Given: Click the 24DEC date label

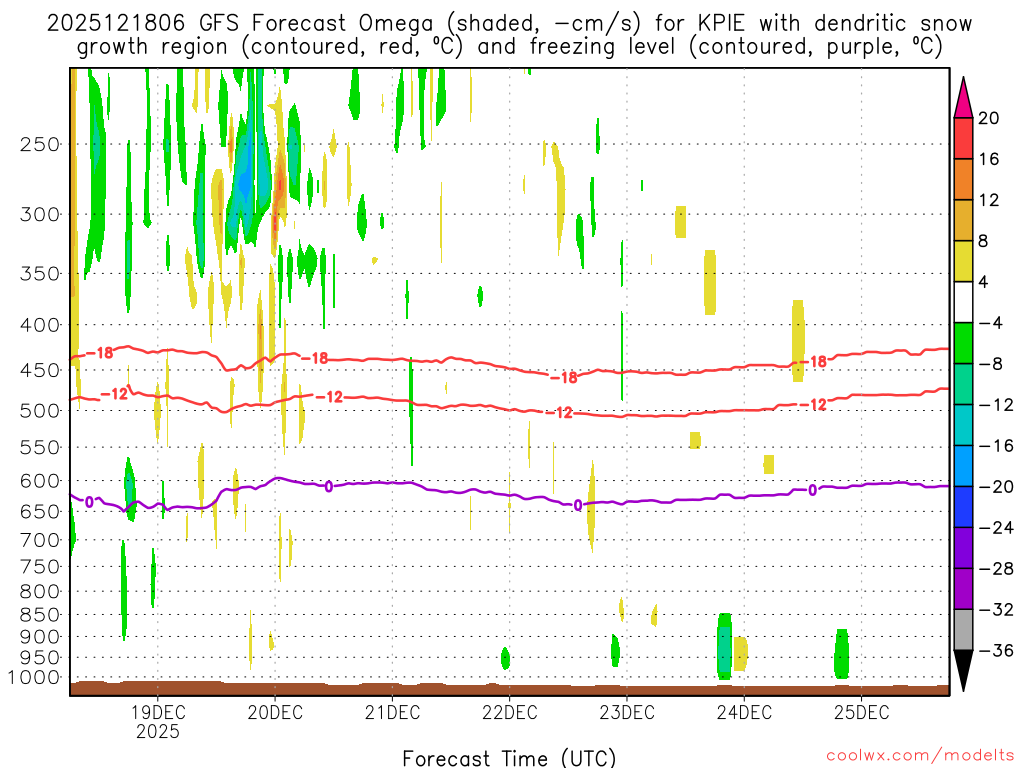Looking at the screenshot, I should (744, 712).
